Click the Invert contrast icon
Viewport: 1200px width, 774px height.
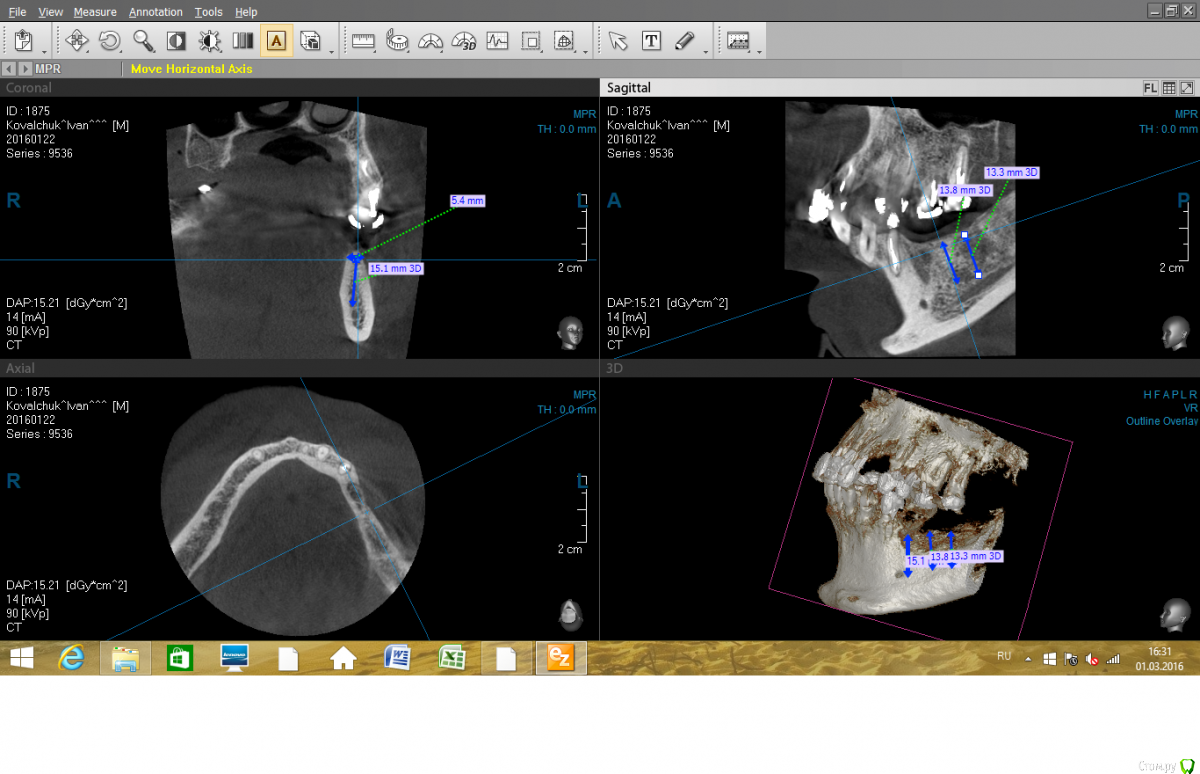[176, 41]
